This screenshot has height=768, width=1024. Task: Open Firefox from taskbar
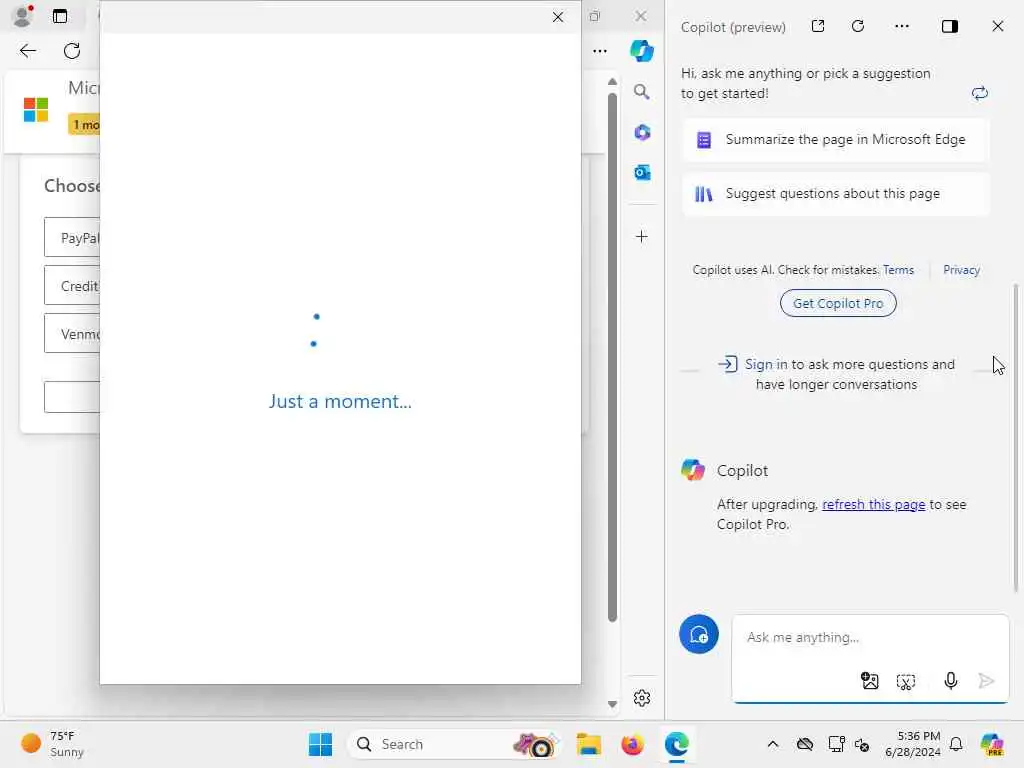coord(632,744)
